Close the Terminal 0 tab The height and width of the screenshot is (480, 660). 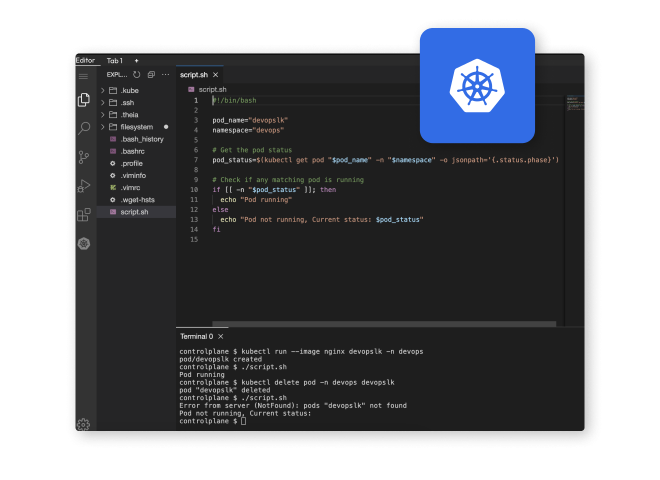click(220, 337)
